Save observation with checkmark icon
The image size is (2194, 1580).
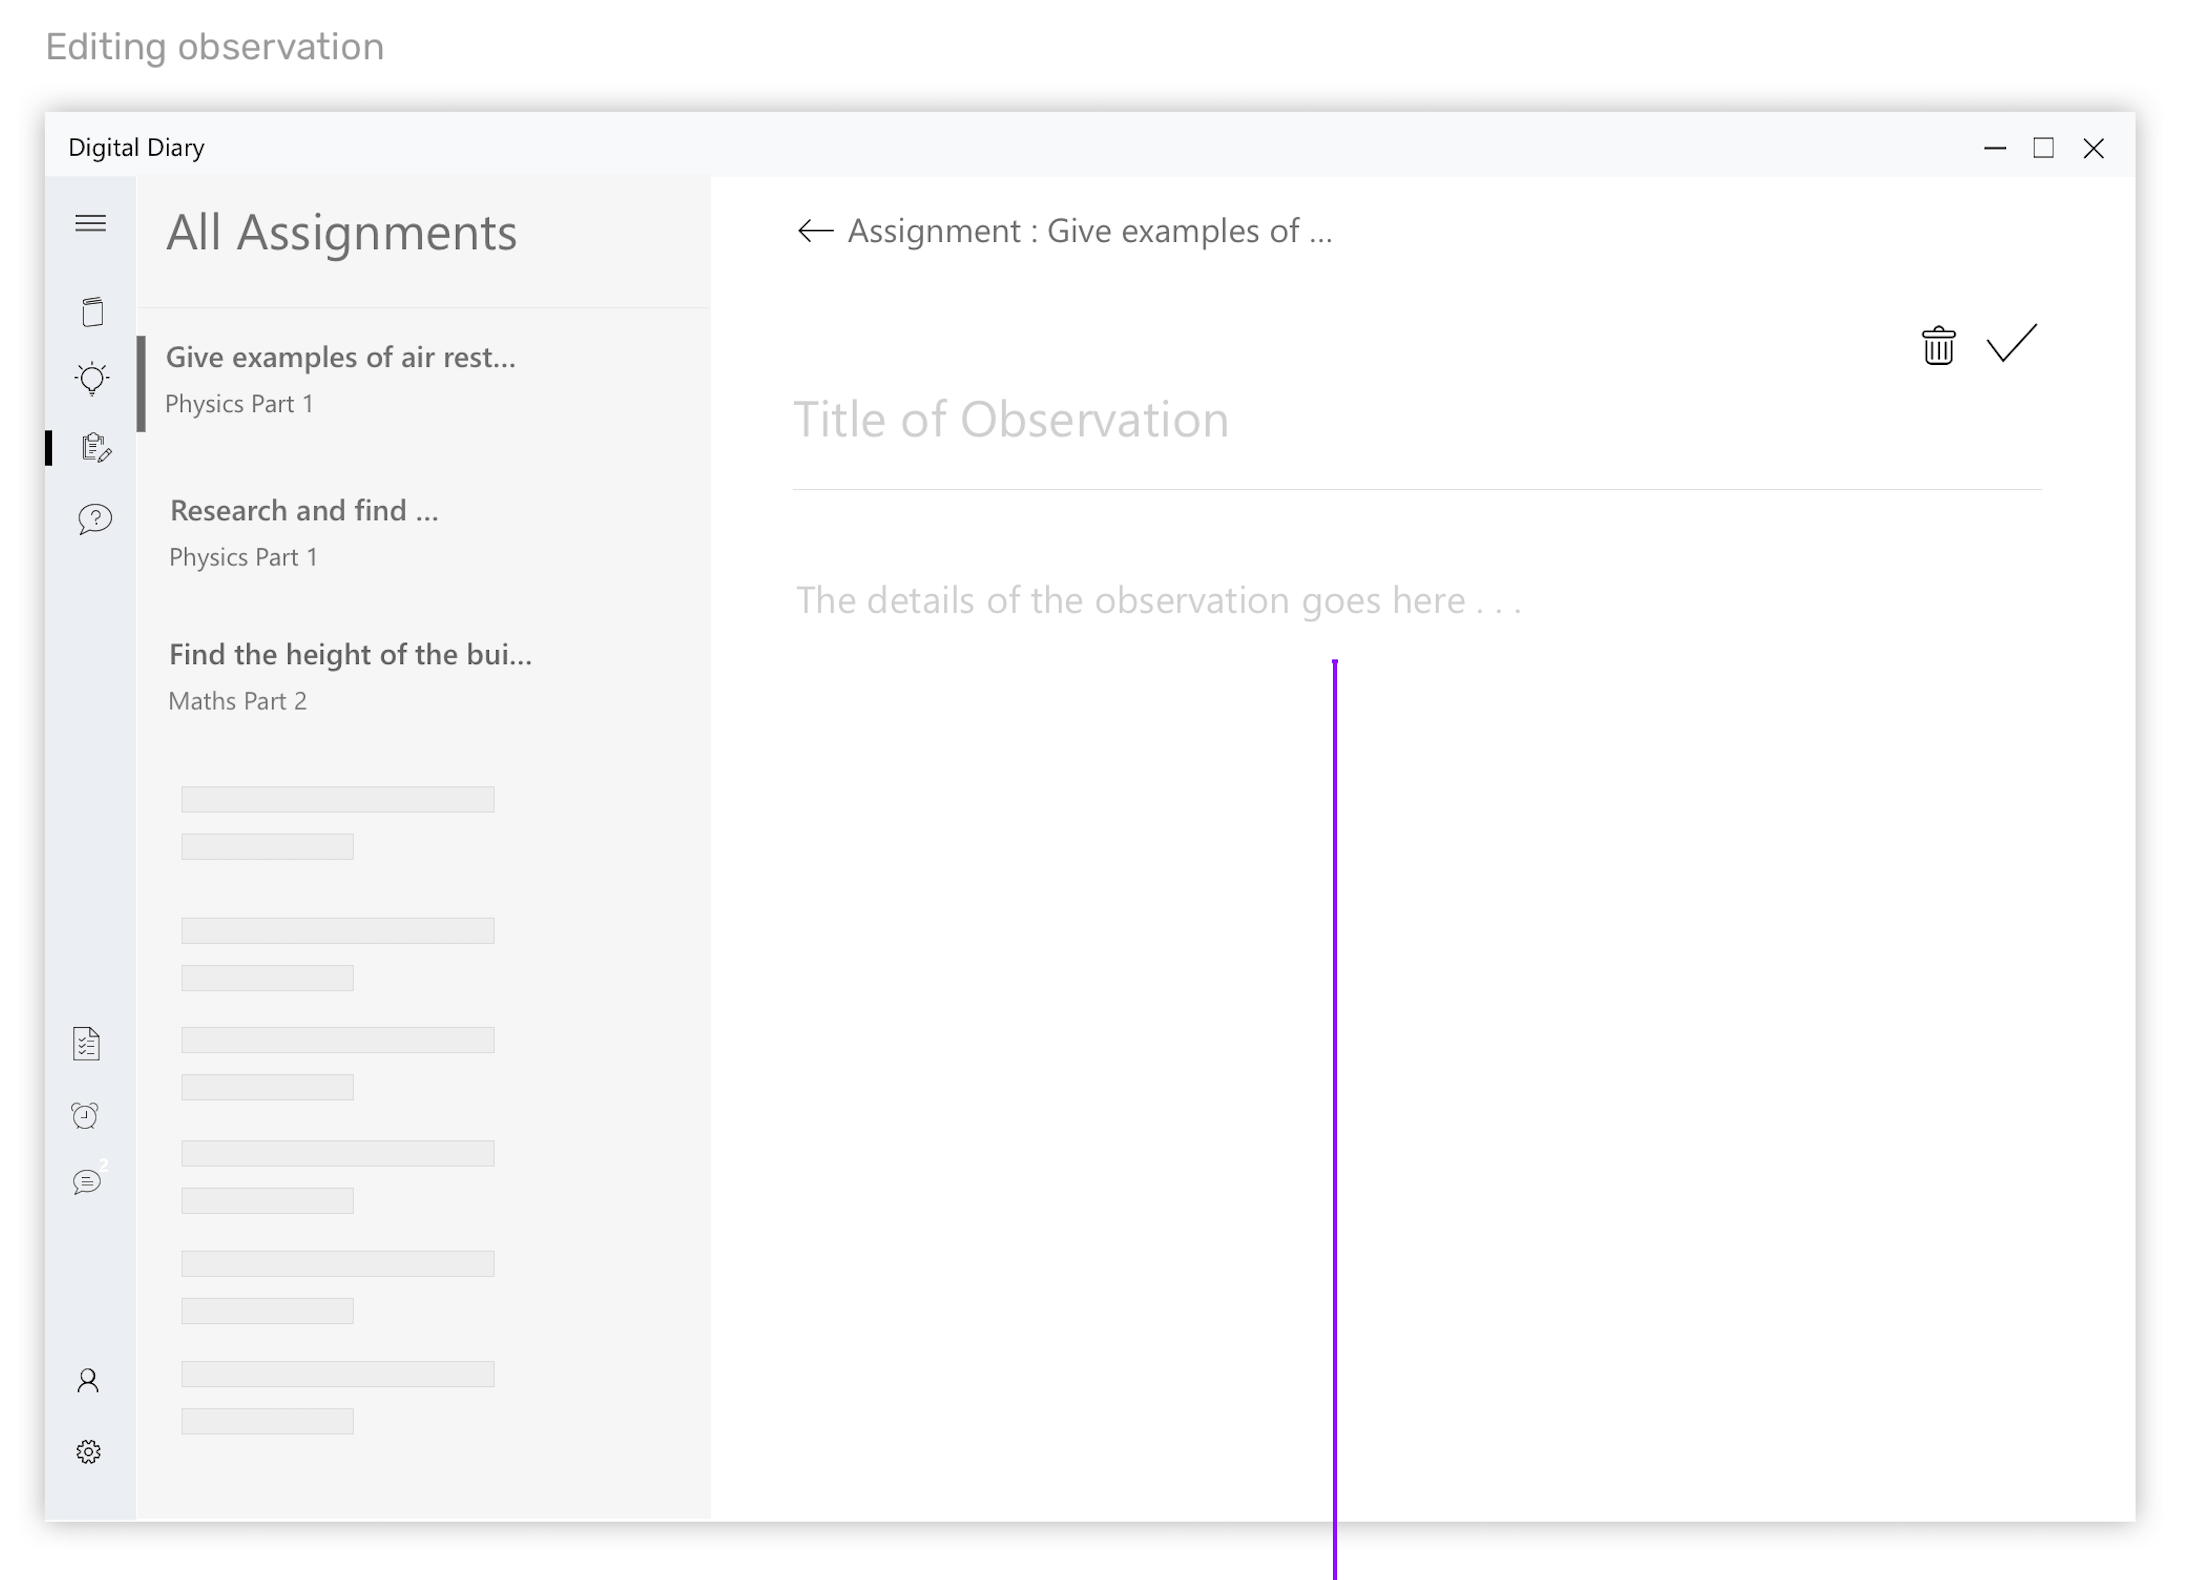[2010, 344]
